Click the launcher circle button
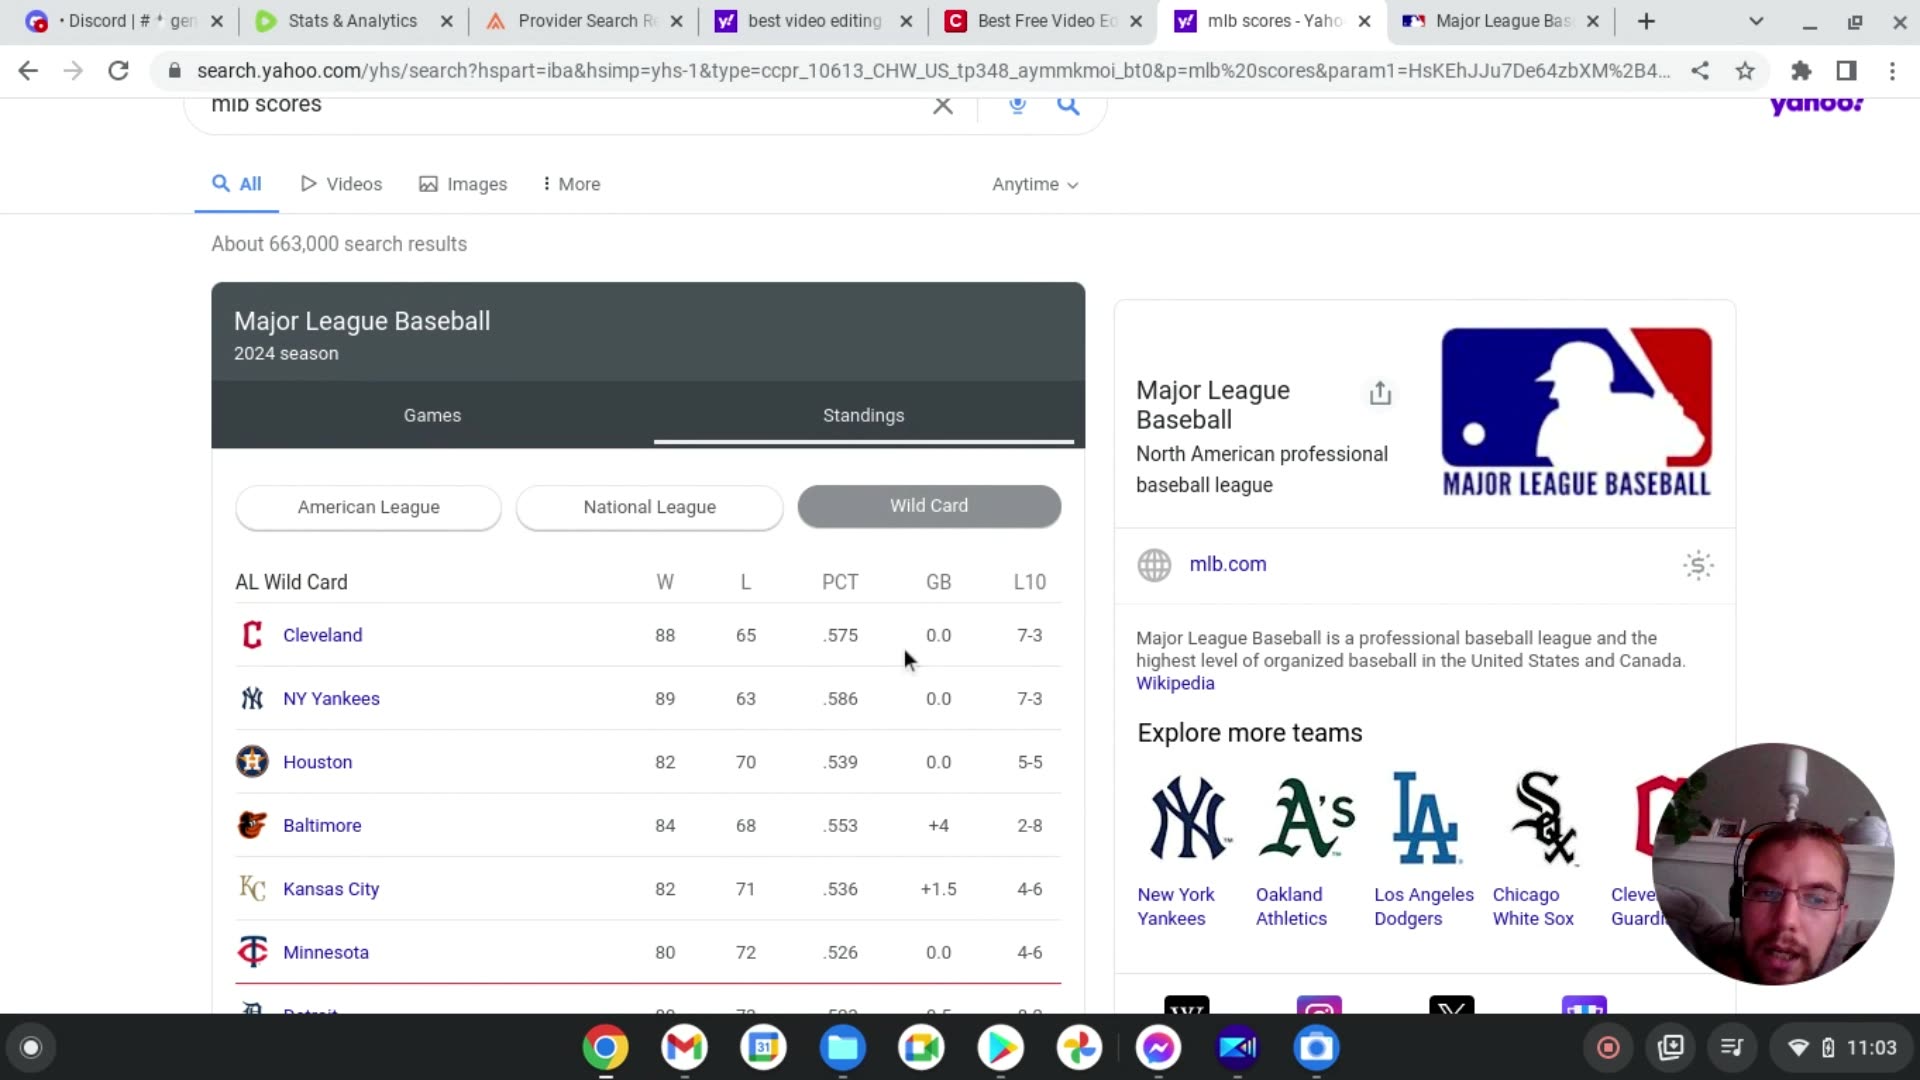The height and width of the screenshot is (1080, 1920). pyautogui.click(x=31, y=1048)
